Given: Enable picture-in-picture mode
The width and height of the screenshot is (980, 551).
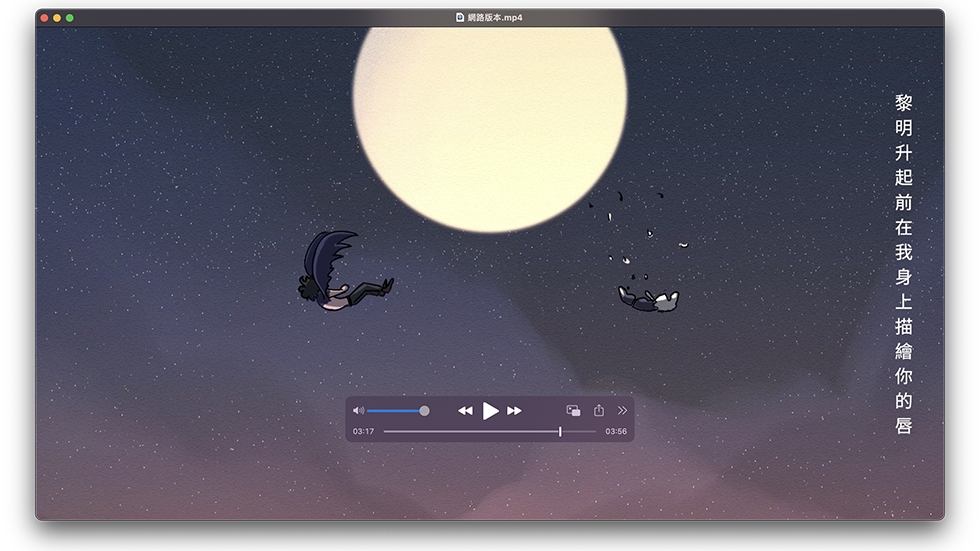Looking at the screenshot, I should tap(573, 411).
